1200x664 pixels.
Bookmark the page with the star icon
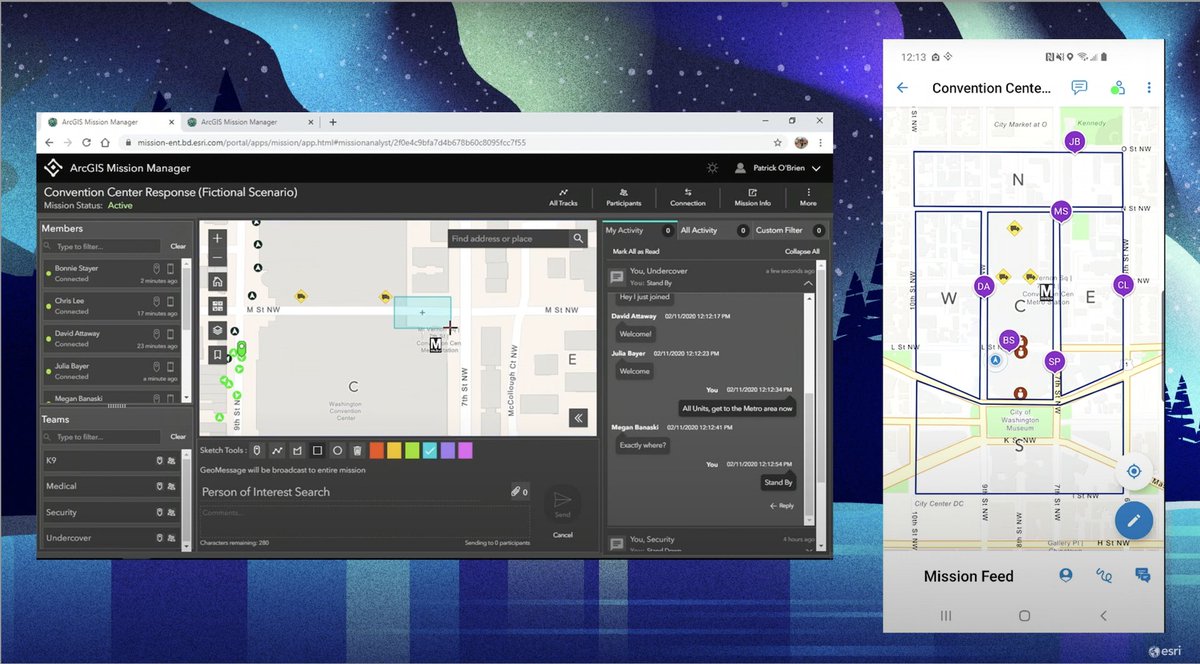point(778,143)
